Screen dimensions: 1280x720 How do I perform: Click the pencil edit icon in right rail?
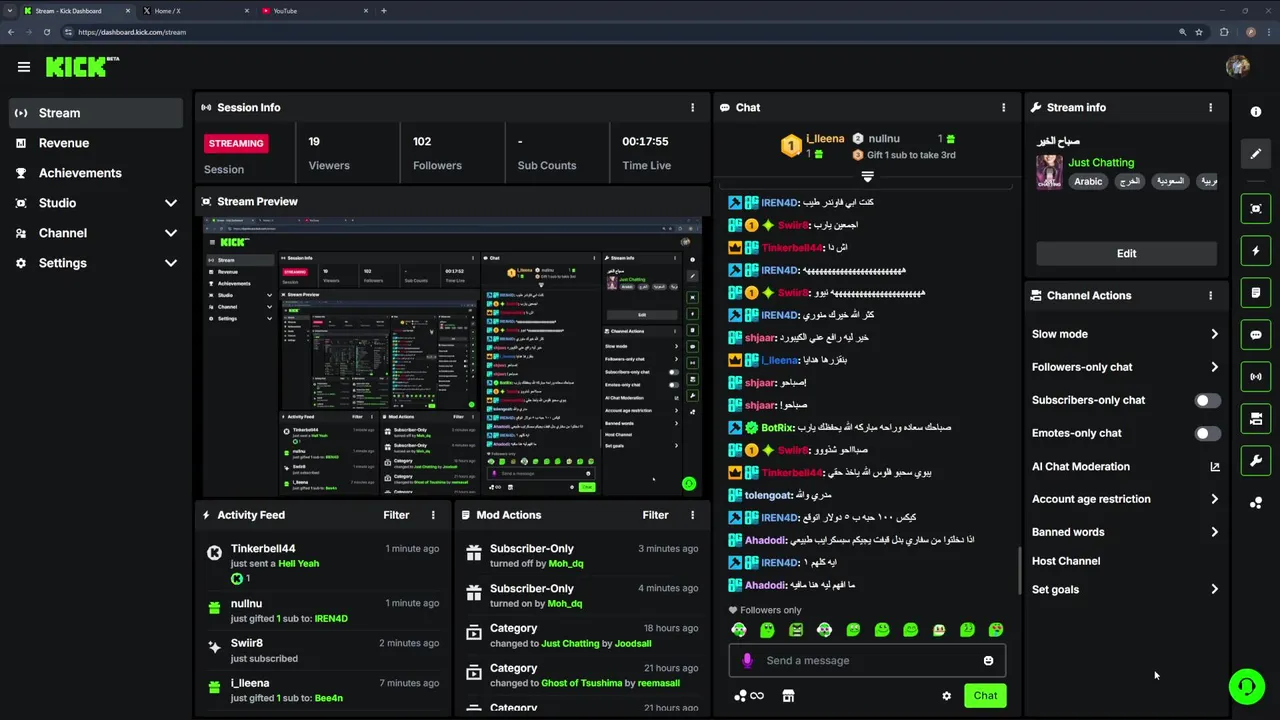coord(1256,154)
